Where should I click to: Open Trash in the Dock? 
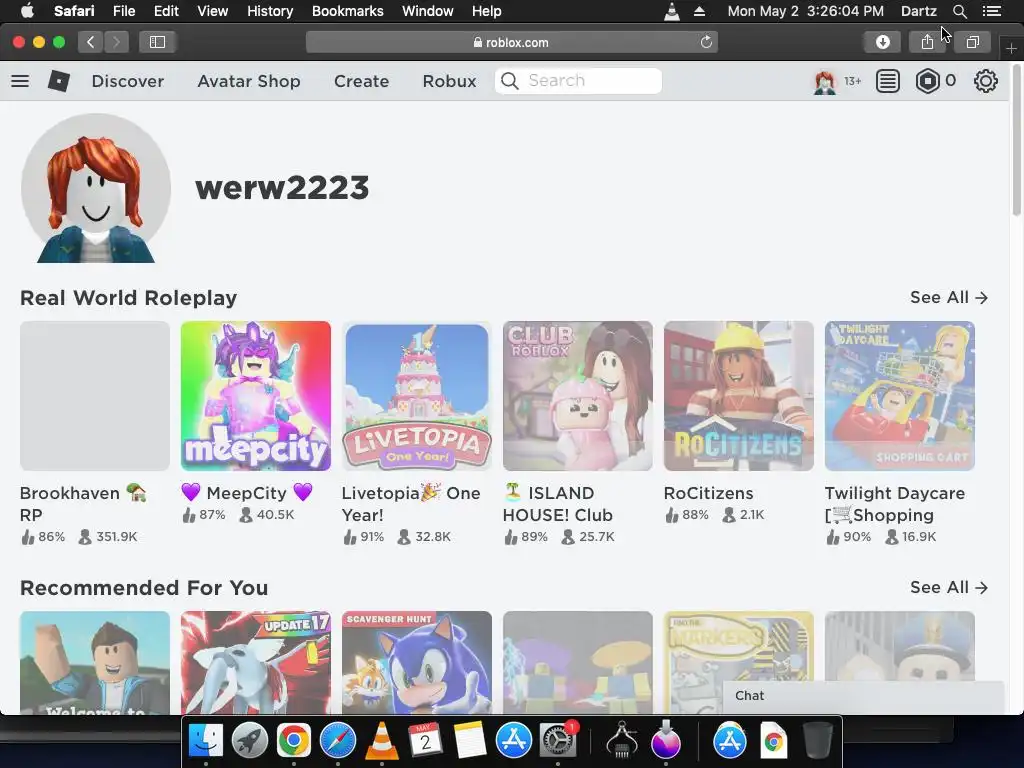[818, 740]
